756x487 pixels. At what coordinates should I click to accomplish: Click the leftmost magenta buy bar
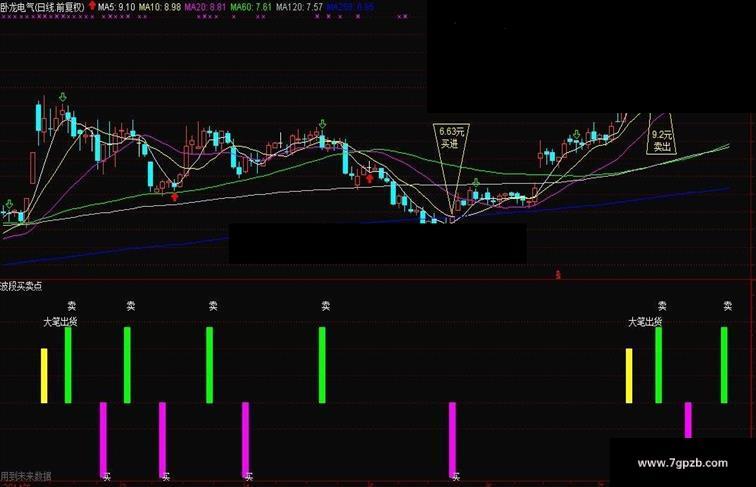(x=103, y=440)
